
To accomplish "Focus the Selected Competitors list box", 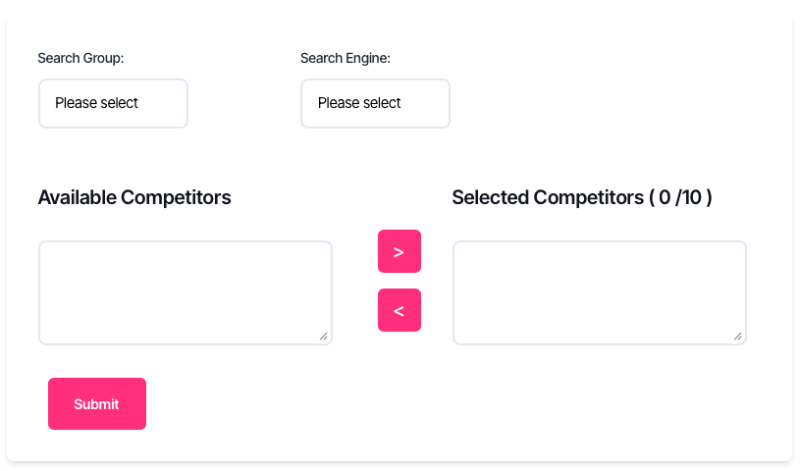I will point(599,292).
